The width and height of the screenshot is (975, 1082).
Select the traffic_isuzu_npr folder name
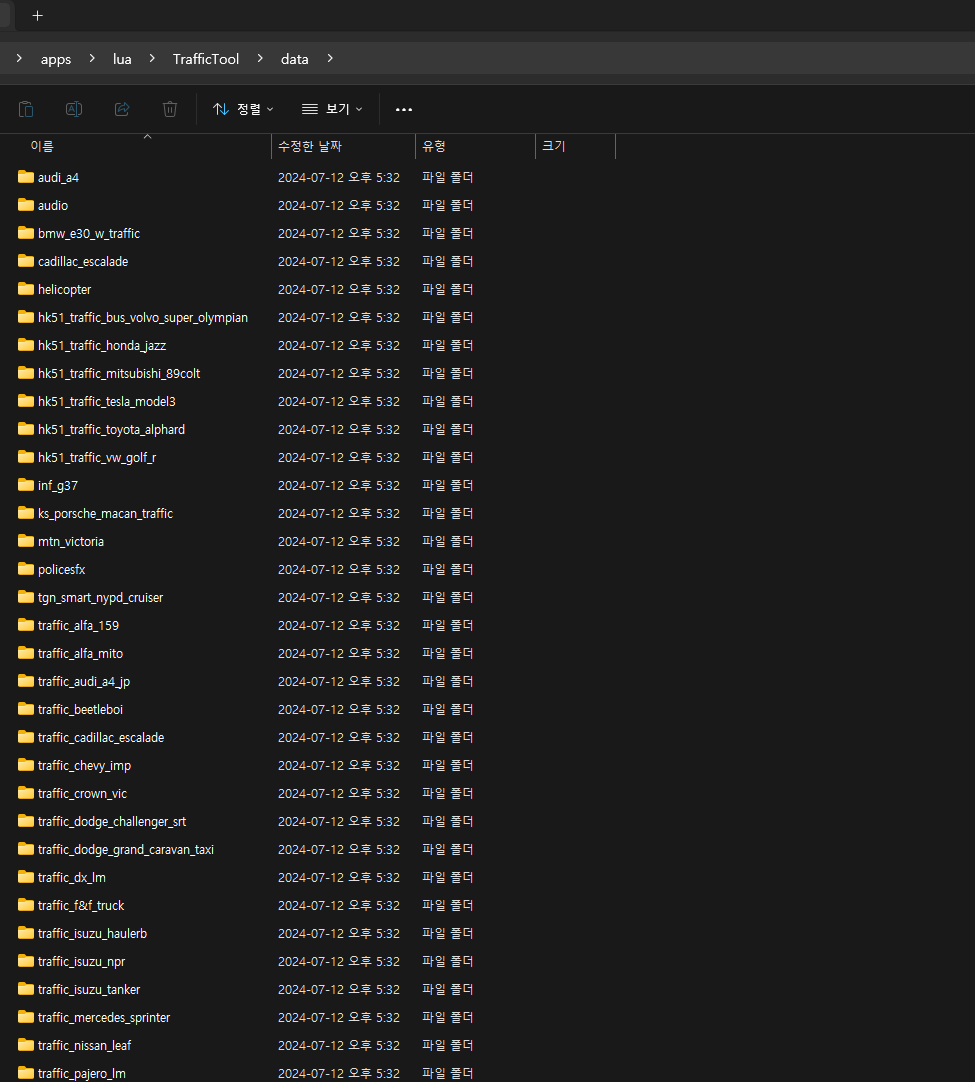point(81,962)
